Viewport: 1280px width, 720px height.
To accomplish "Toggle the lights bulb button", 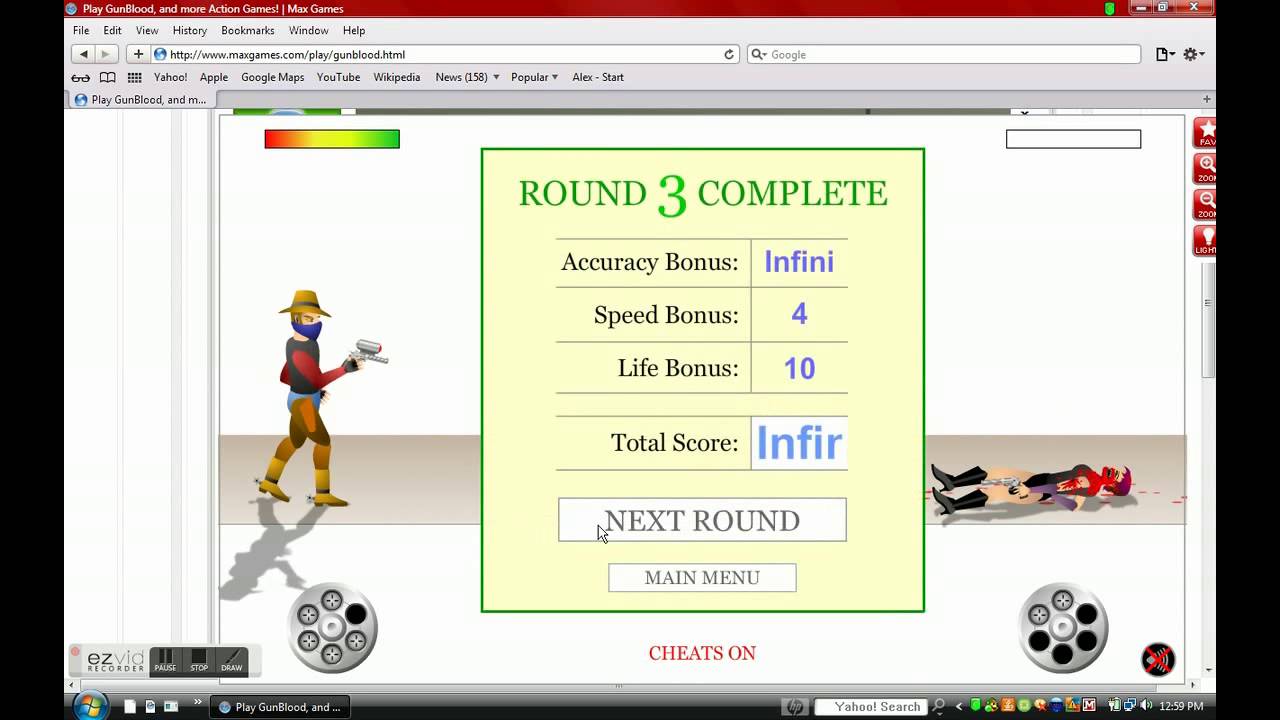I will [1205, 240].
